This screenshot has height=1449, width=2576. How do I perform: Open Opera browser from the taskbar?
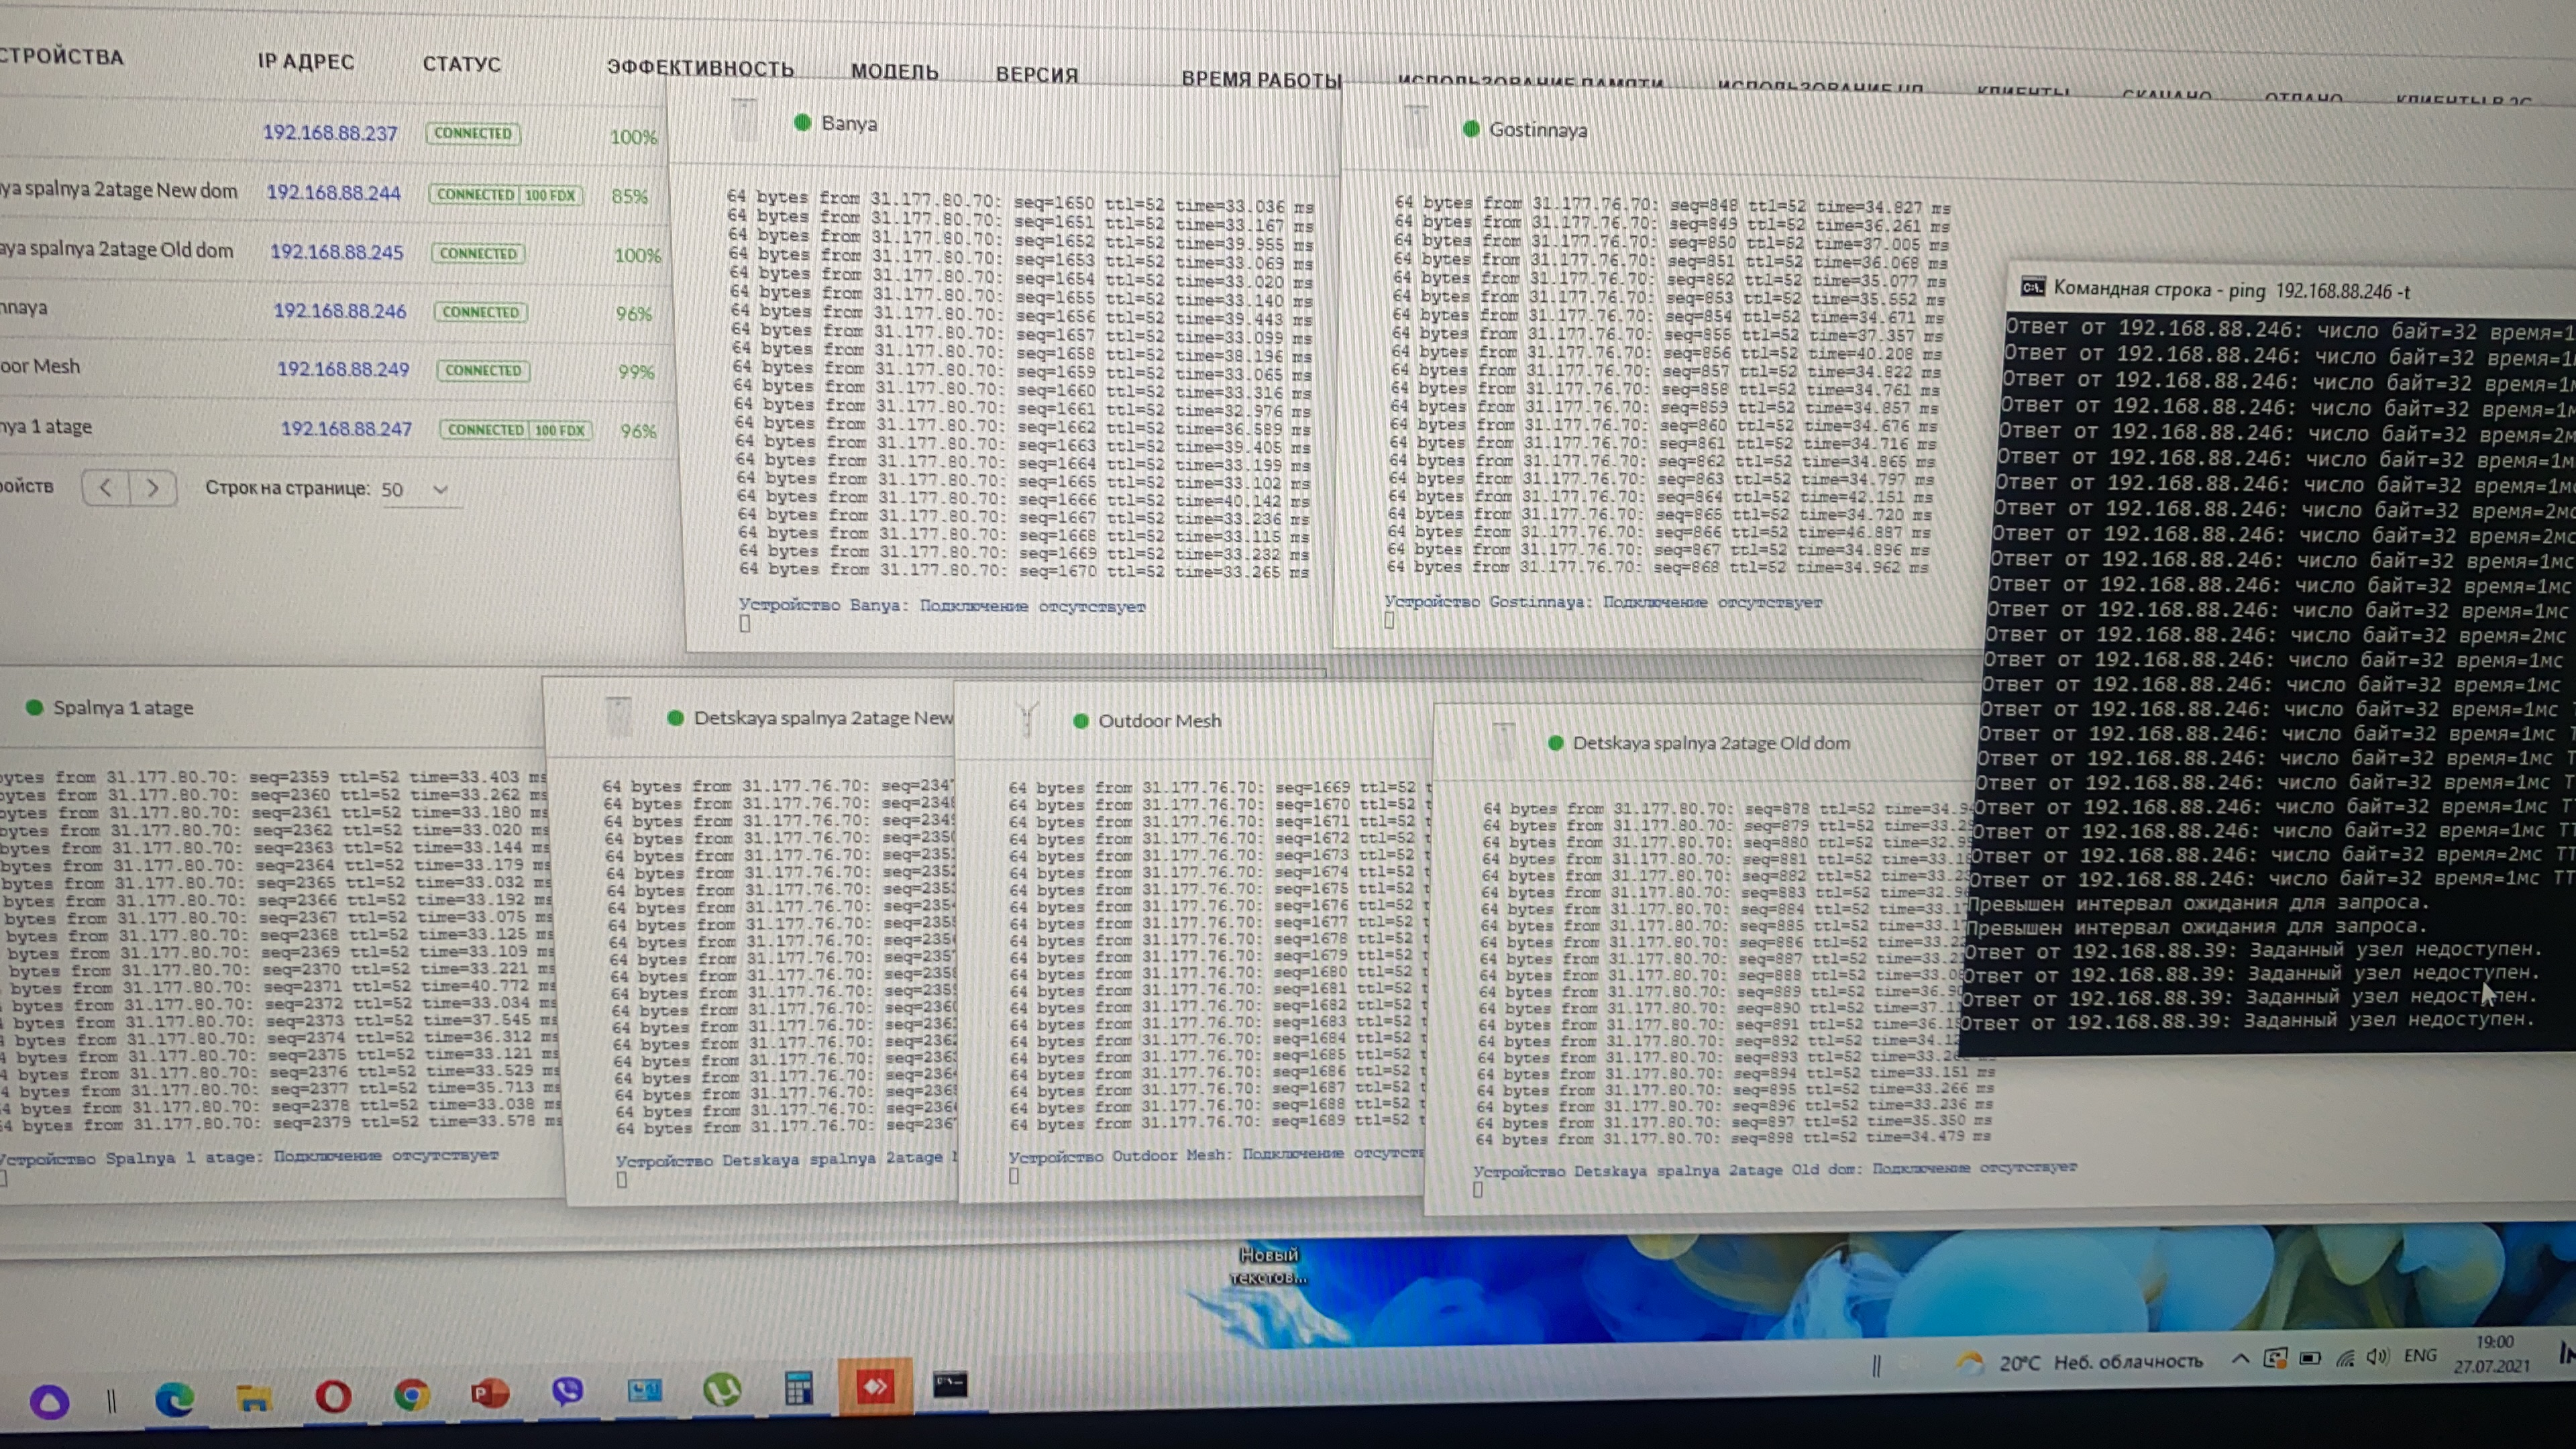[x=333, y=1396]
